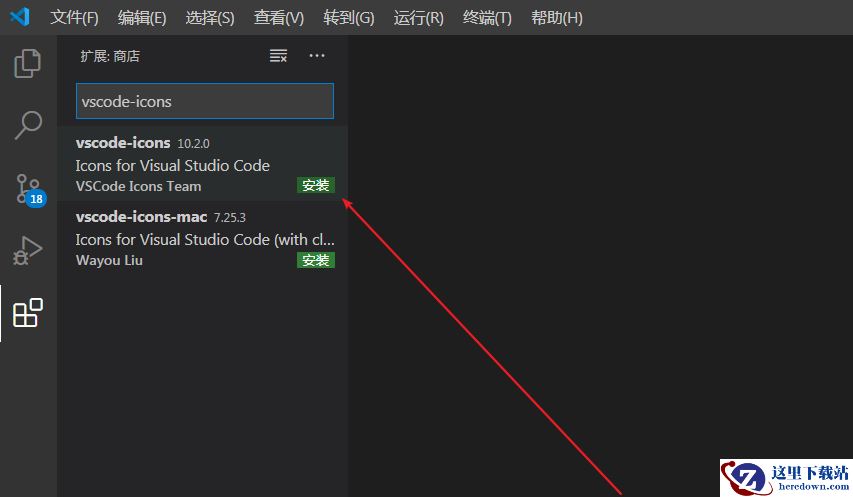Viewport: 853px width, 497px height.
Task: Open the 运行(R) menu
Action: (418, 17)
